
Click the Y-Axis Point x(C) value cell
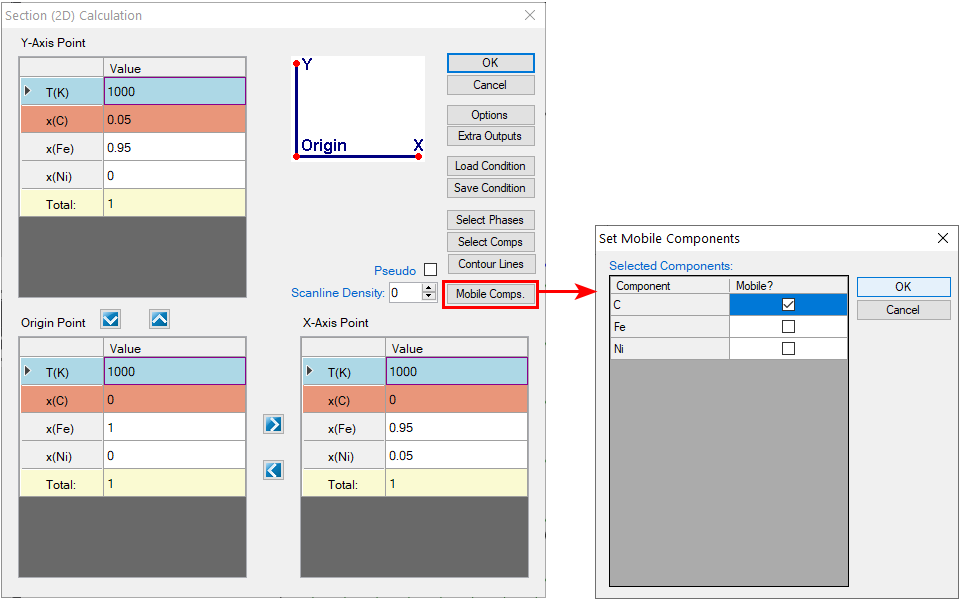pos(174,120)
